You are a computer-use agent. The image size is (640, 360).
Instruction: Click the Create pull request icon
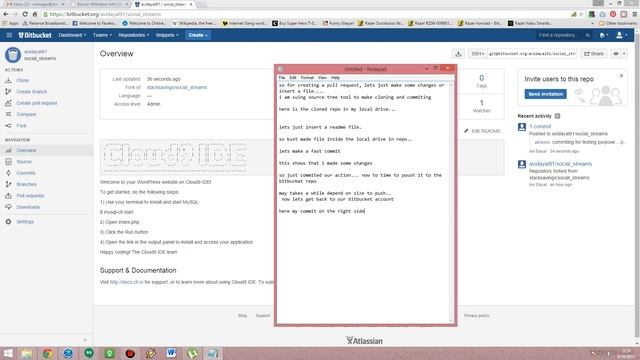[8, 103]
